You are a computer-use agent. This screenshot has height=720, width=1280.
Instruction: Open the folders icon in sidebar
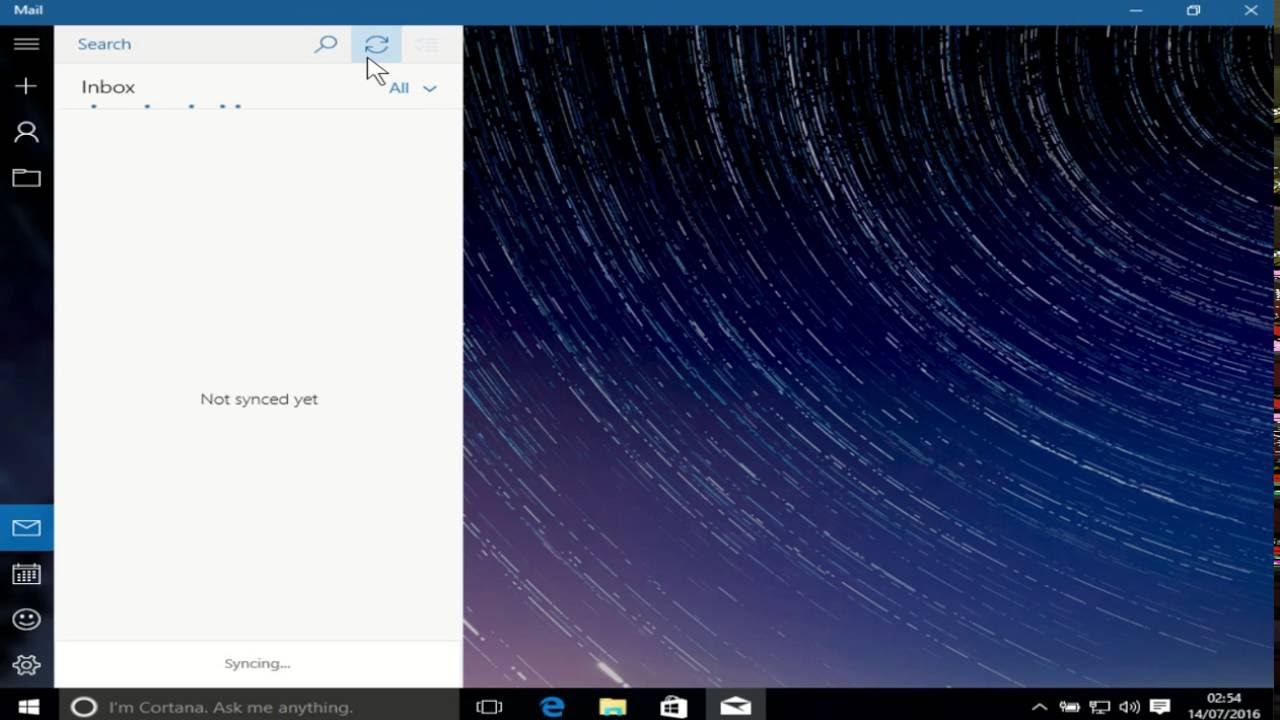27,178
